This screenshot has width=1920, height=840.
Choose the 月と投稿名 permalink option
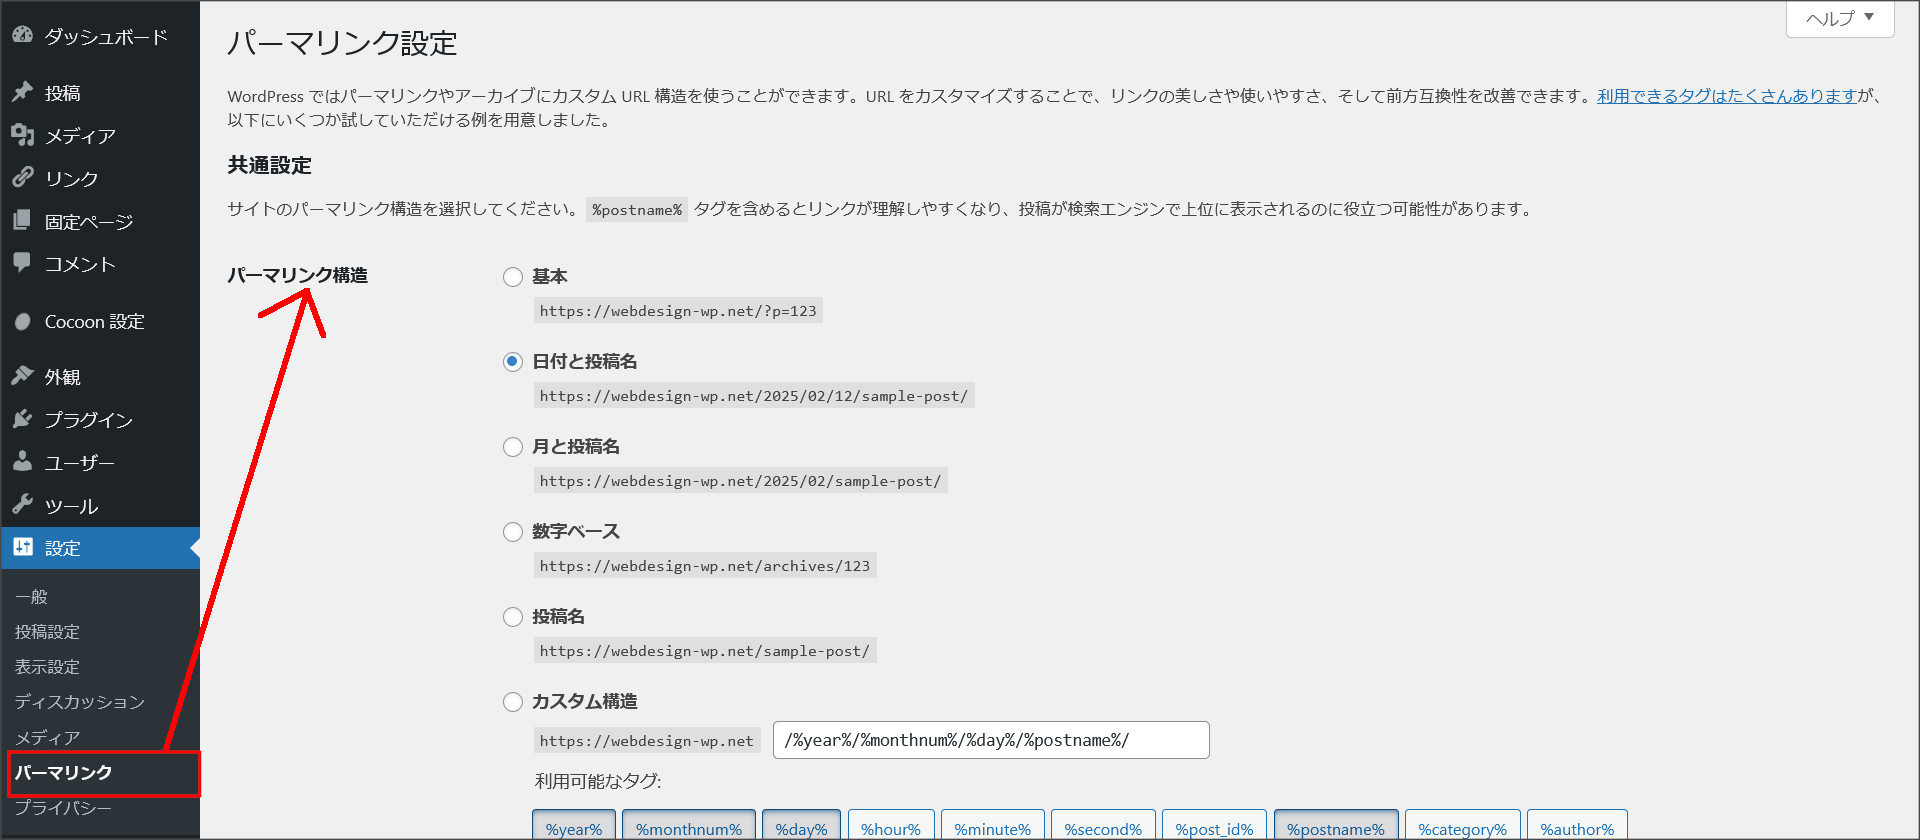pyautogui.click(x=513, y=447)
